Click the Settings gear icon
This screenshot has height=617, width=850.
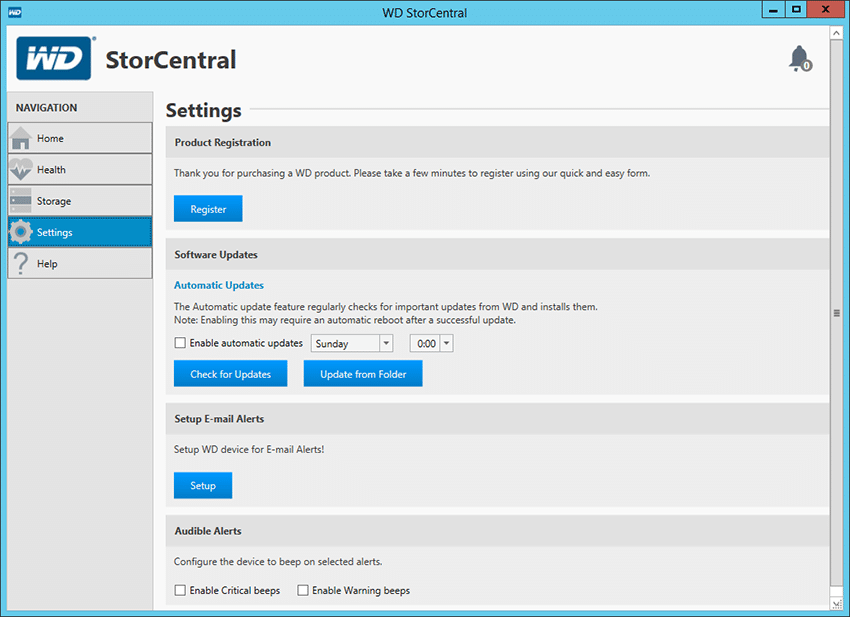point(21,232)
